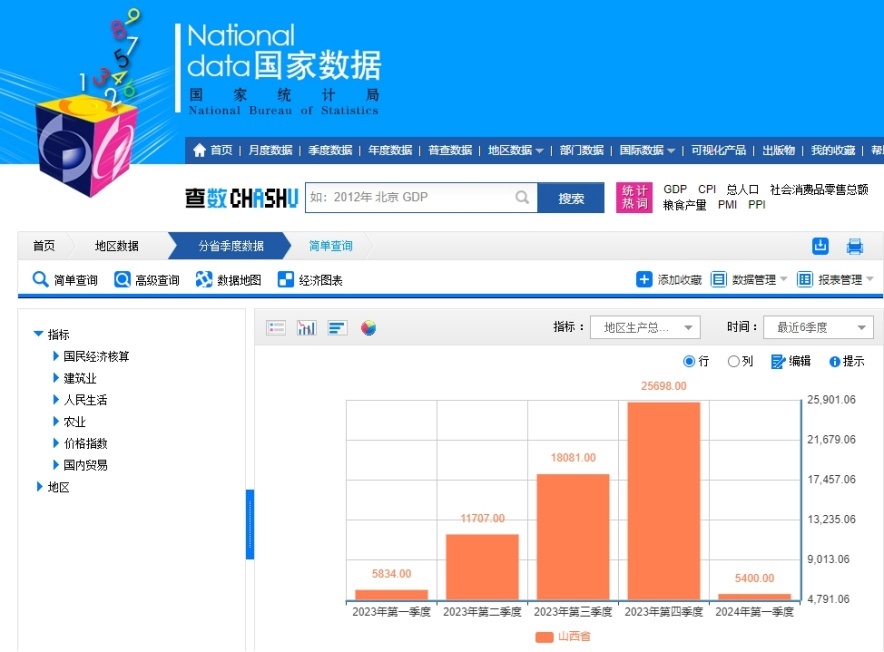This screenshot has height=652, width=884.
Task: Open the 季度数据 menu item
Action: point(330,150)
